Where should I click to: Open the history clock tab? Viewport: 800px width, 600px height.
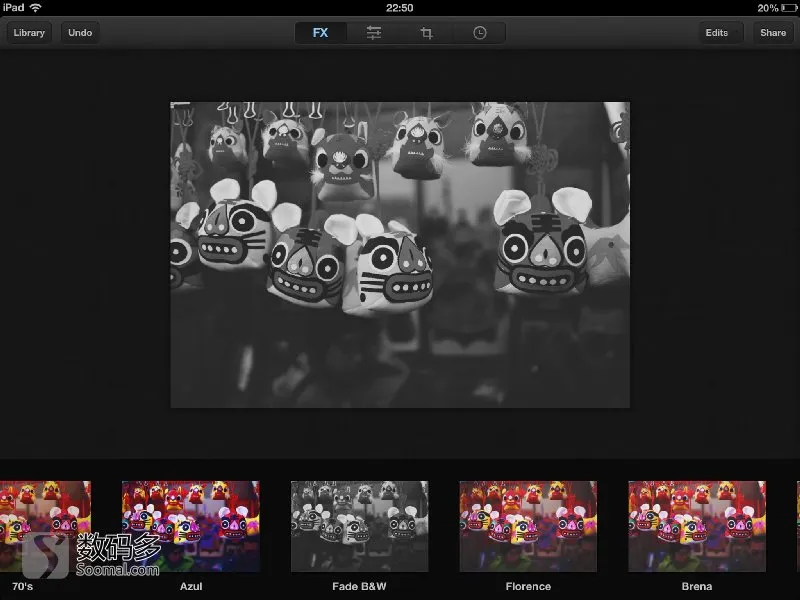click(480, 33)
